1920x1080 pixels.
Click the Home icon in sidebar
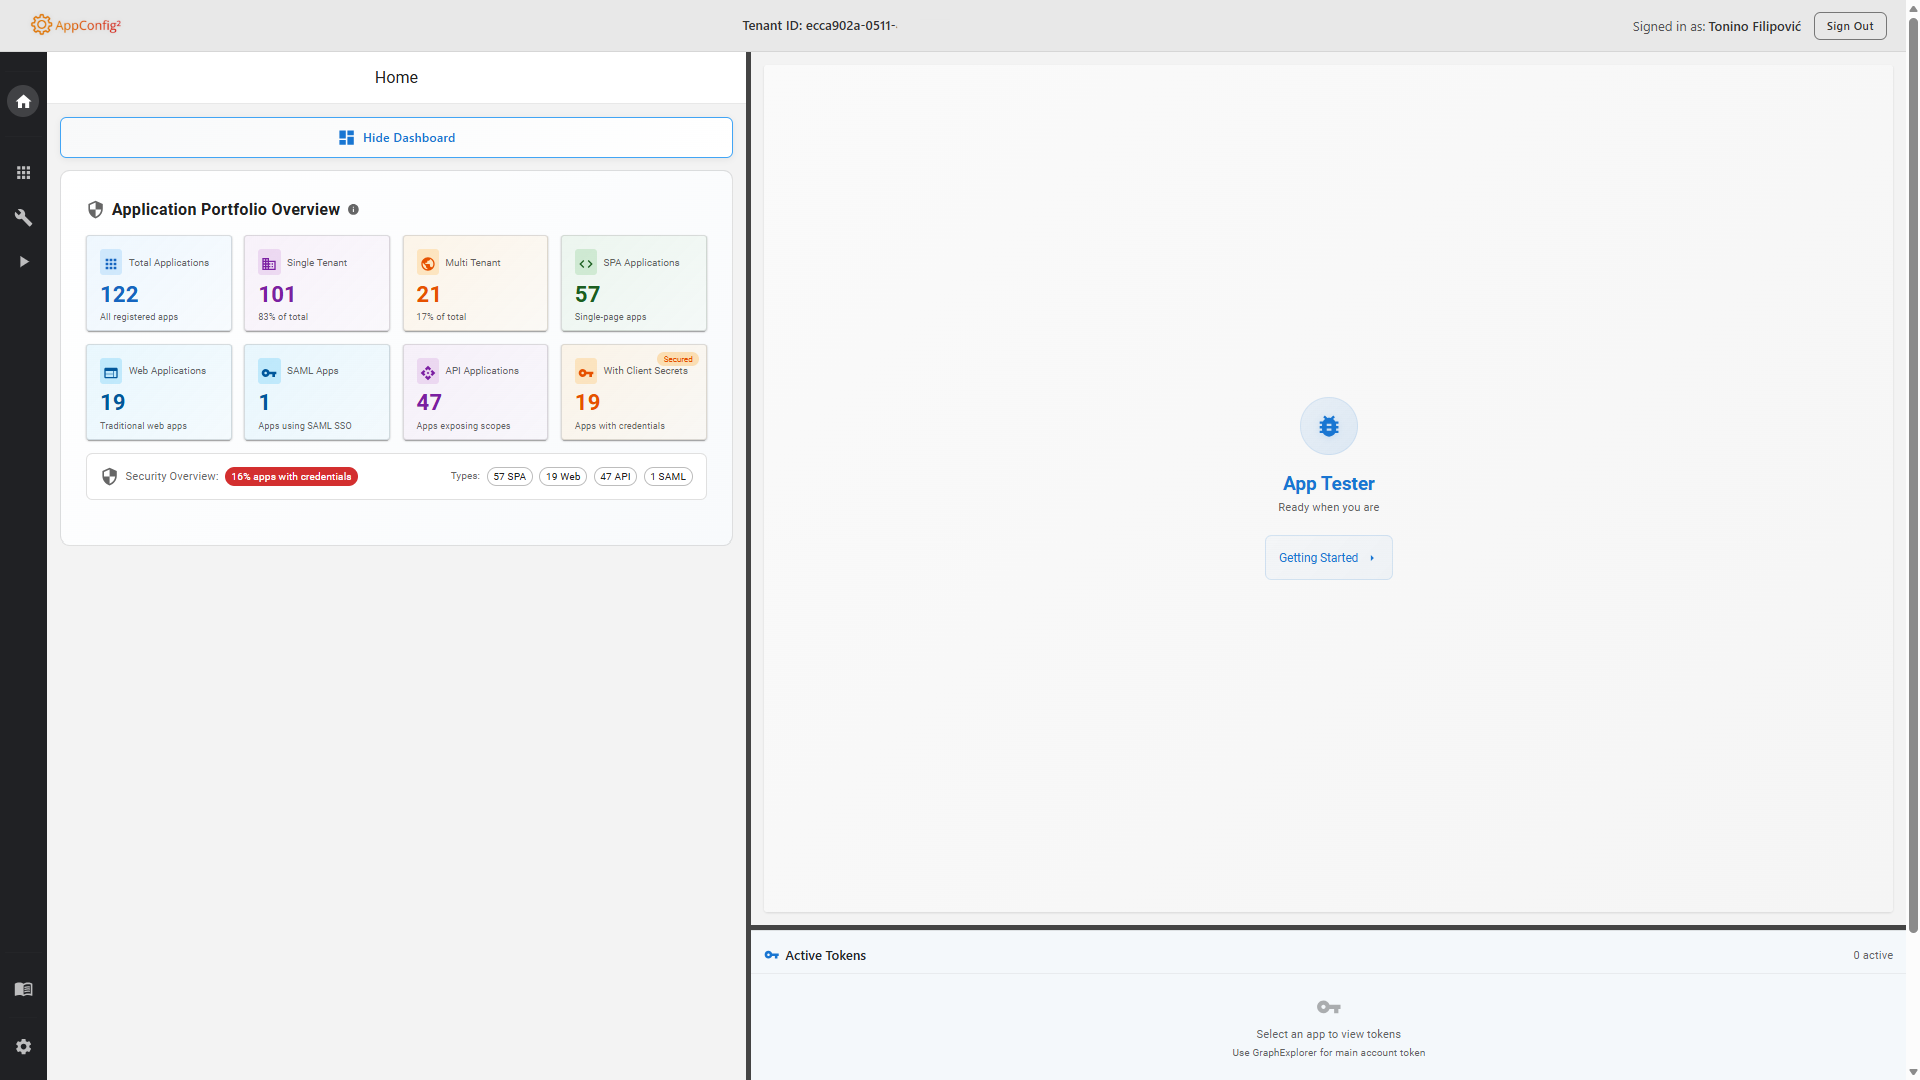pyautogui.click(x=23, y=101)
